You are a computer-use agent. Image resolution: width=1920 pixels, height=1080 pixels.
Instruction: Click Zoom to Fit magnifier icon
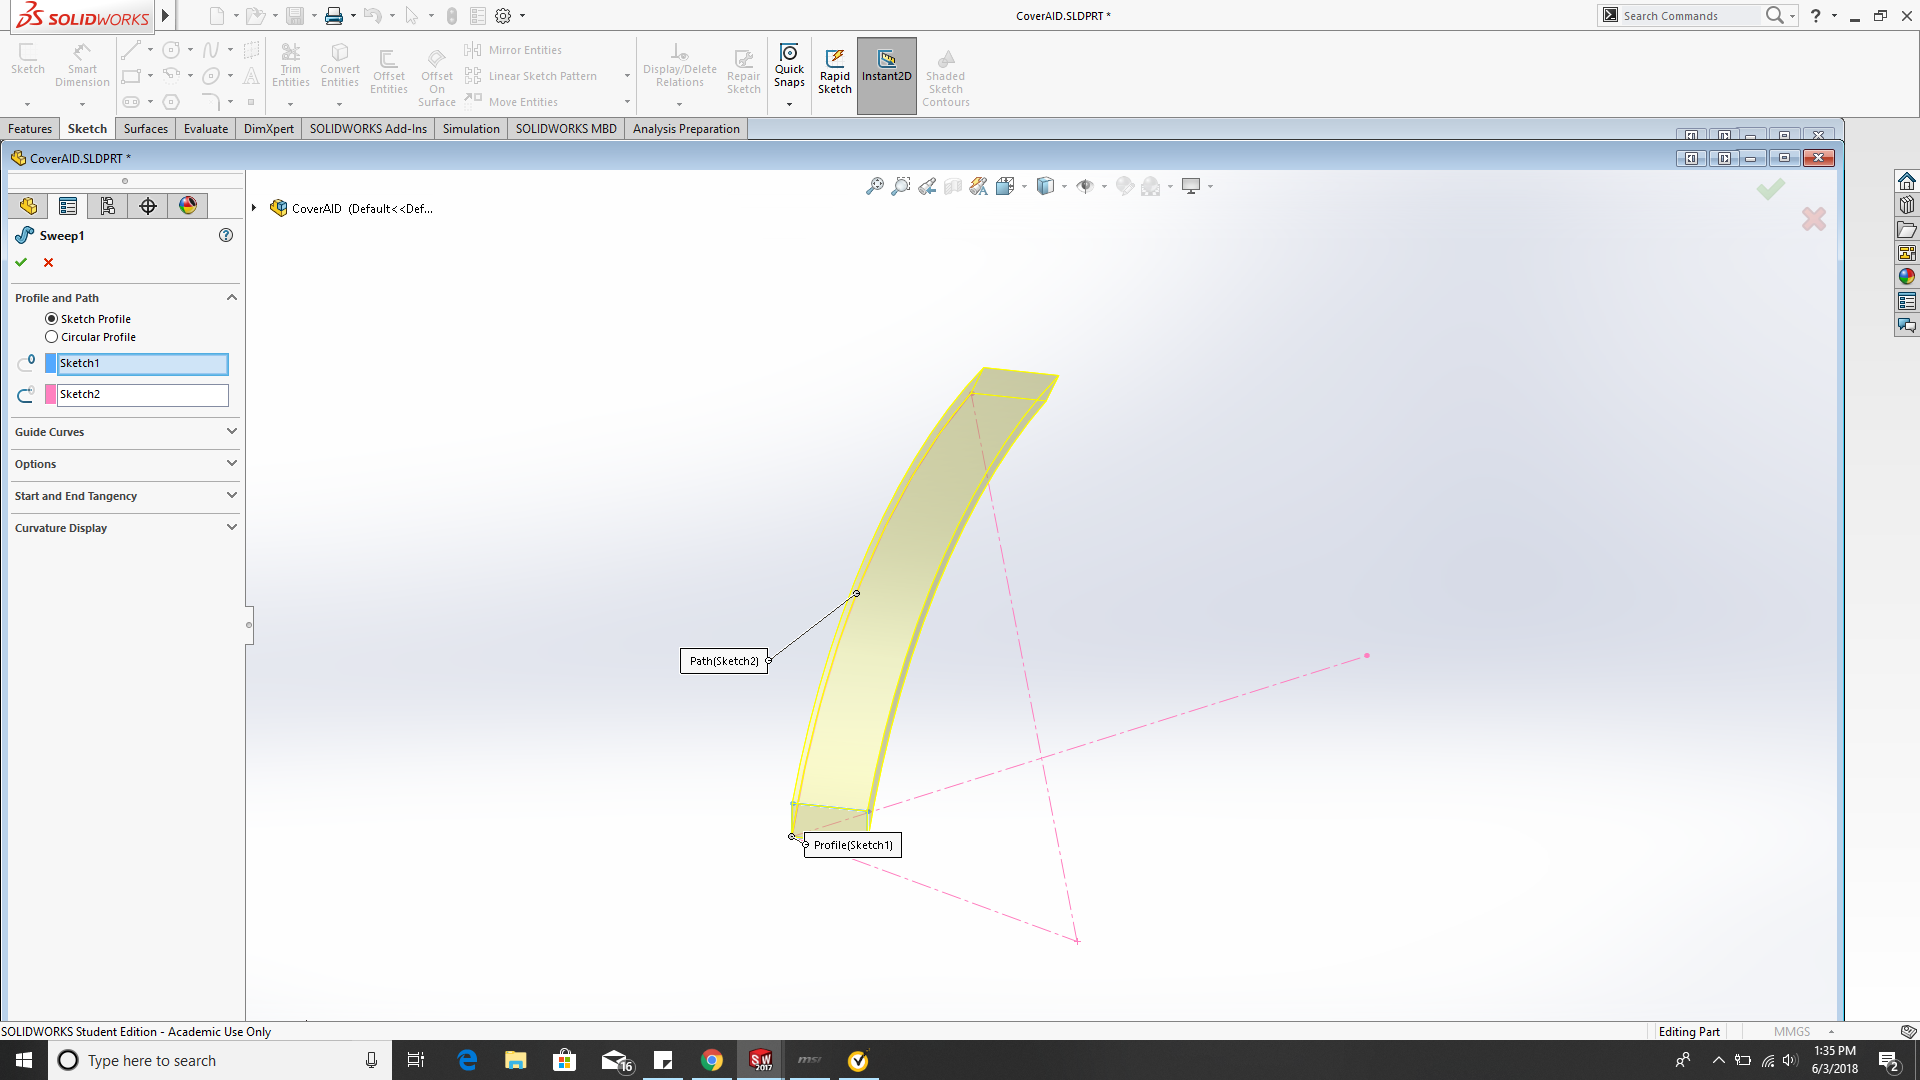(875, 186)
